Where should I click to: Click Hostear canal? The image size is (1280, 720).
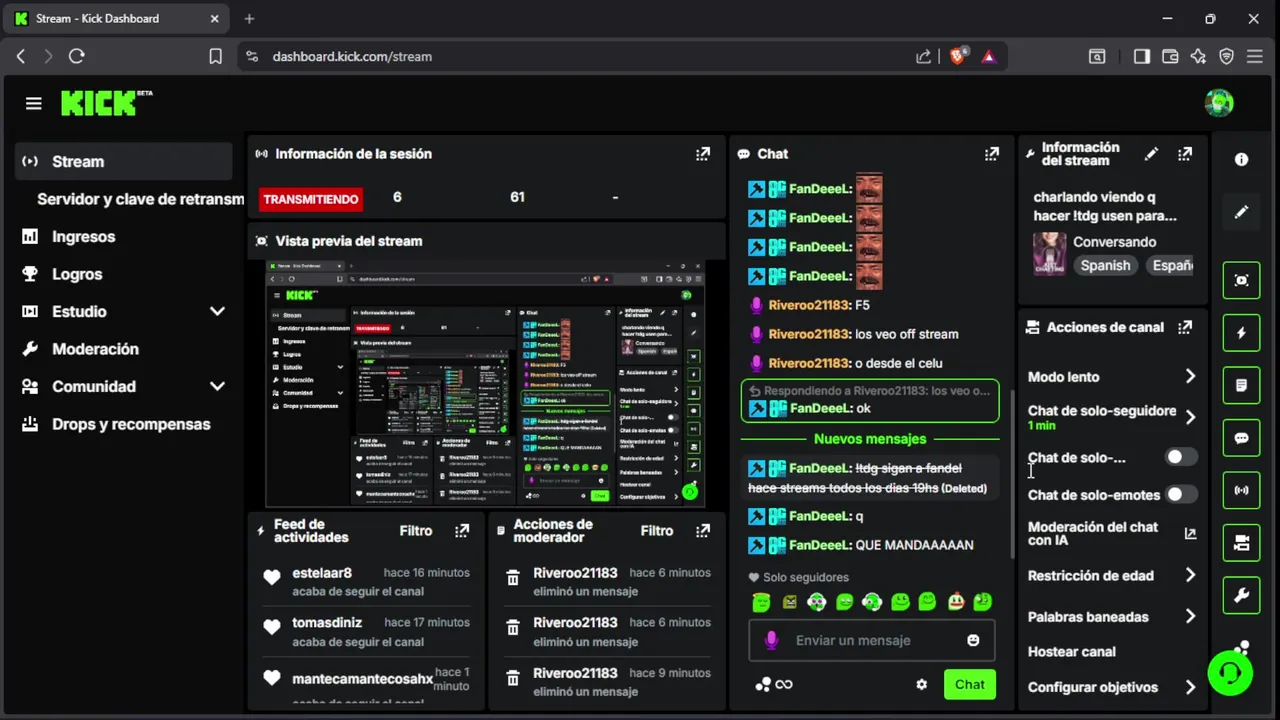1072,651
